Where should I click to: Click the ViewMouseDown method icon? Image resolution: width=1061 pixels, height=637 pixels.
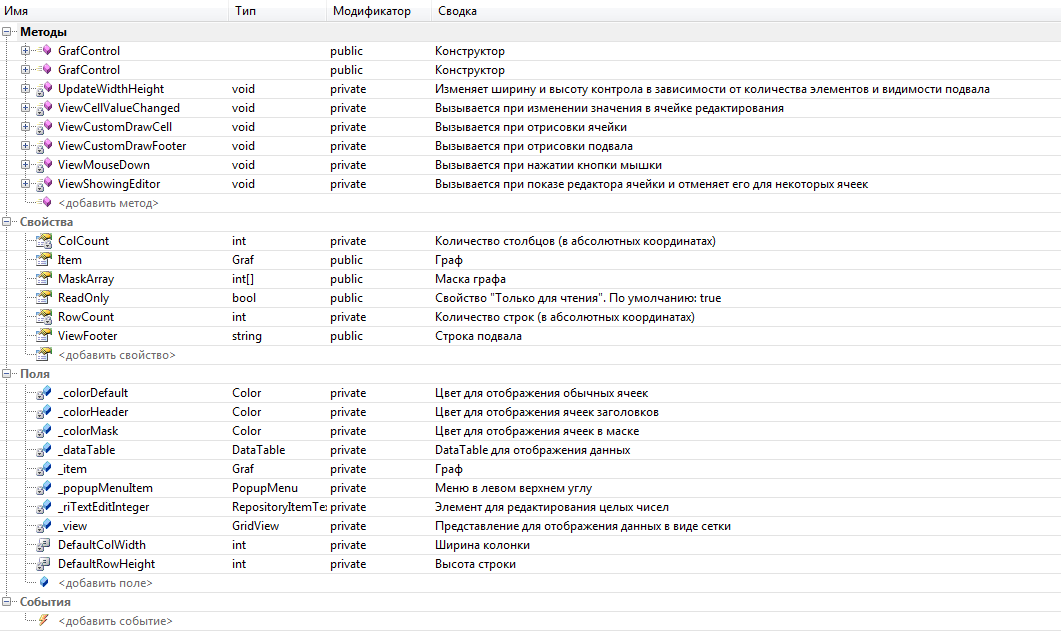click(44, 164)
